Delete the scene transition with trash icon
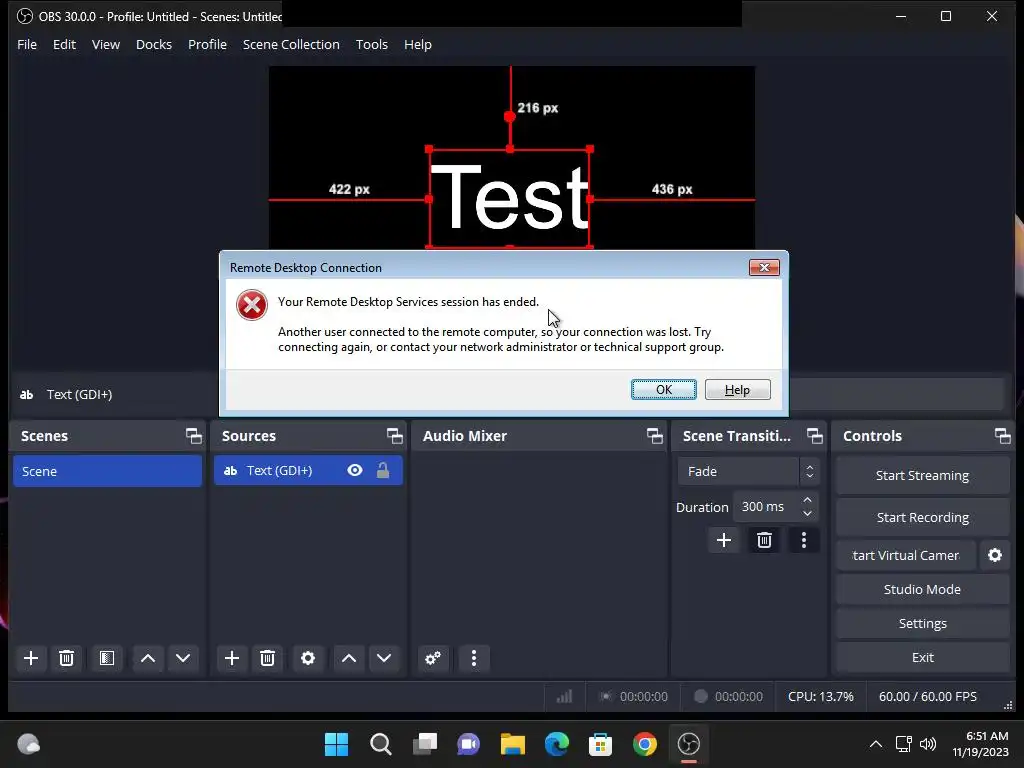This screenshot has width=1024, height=768. tap(764, 540)
